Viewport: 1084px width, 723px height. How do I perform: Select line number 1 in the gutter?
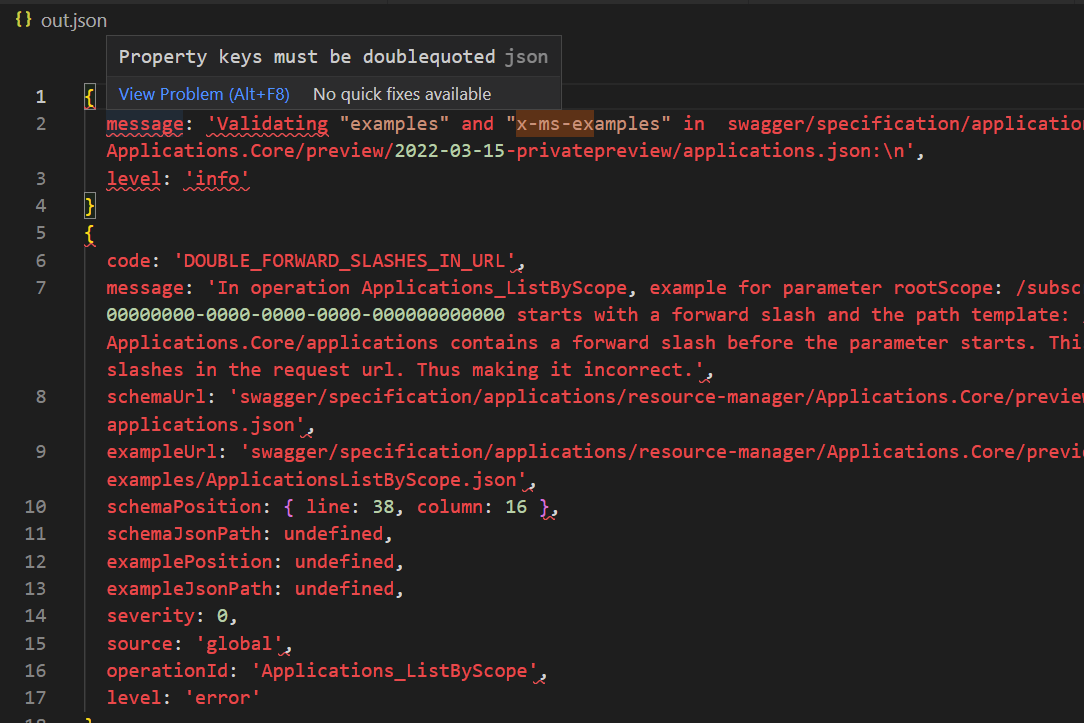tap(40, 96)
